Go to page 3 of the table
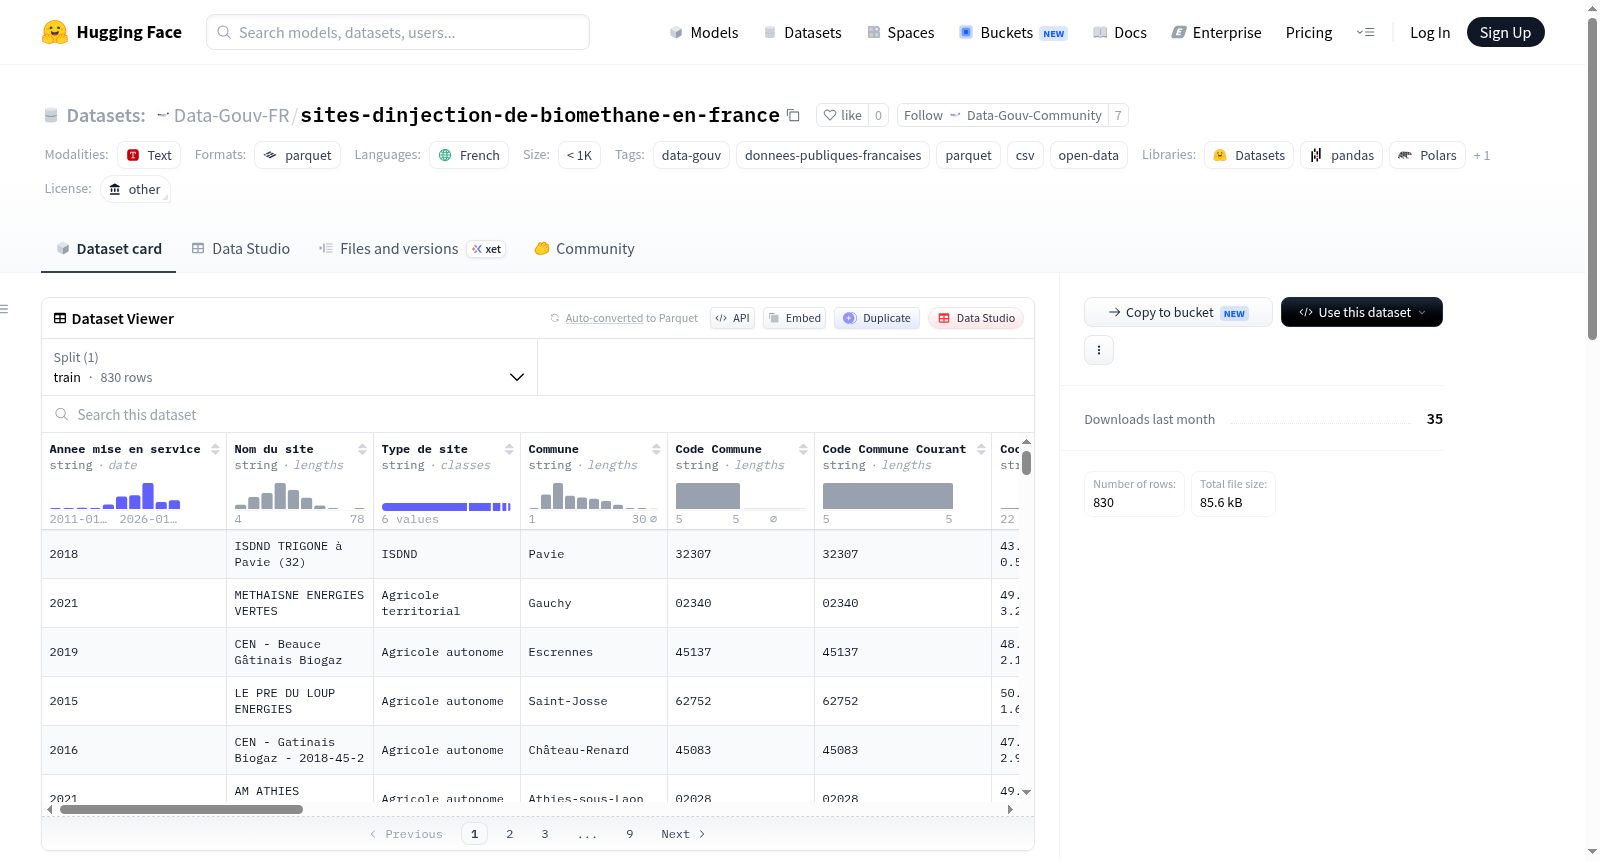Screen dimensions: 1600x861 tap(545, 834)
